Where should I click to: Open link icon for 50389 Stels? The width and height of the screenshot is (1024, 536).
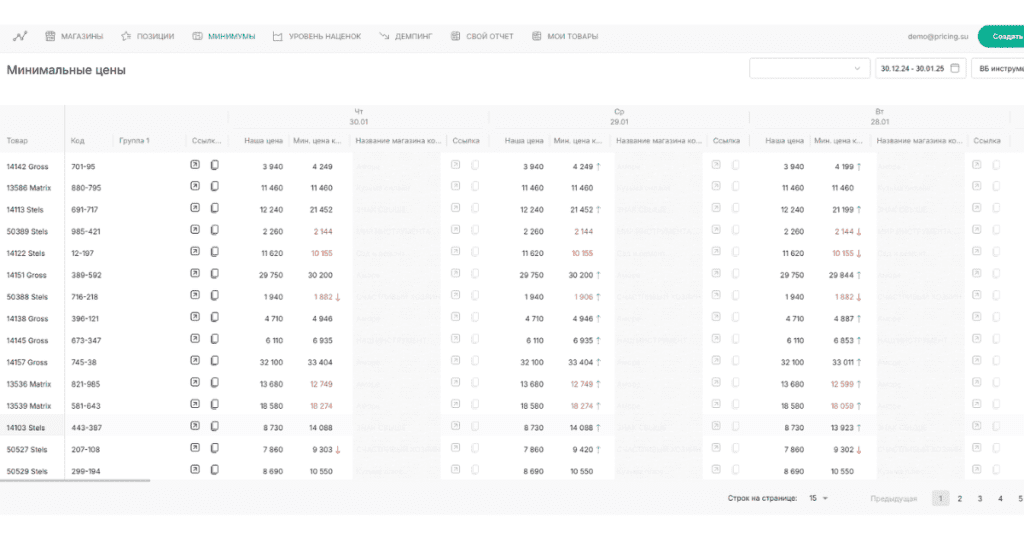point(195,230)
